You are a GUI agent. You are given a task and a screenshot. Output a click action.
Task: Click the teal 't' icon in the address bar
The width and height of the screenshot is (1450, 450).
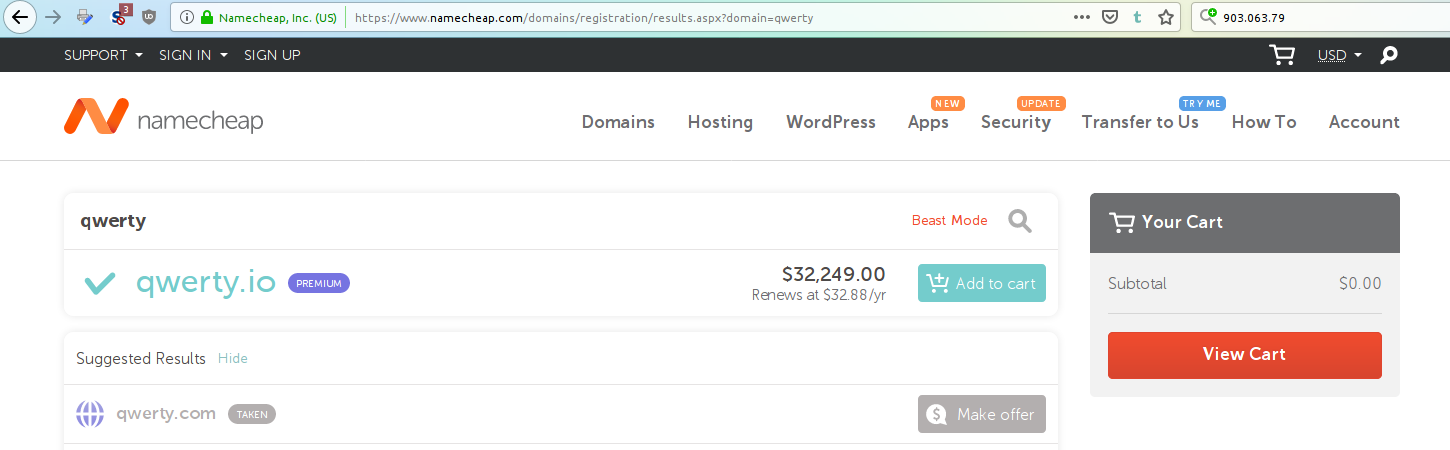tap(1137, 17)
